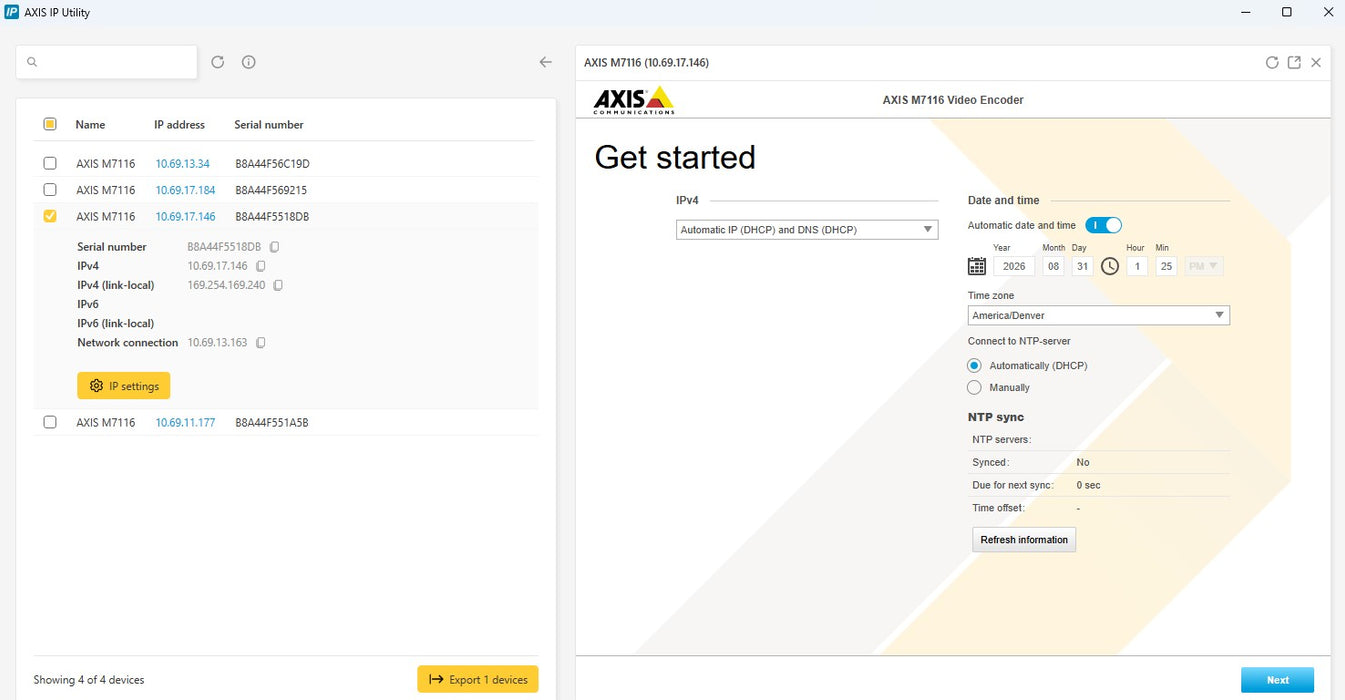Check the device 10.69.17.184 checkbox
Screen dimensions: 1345x700
click(50, 189)
